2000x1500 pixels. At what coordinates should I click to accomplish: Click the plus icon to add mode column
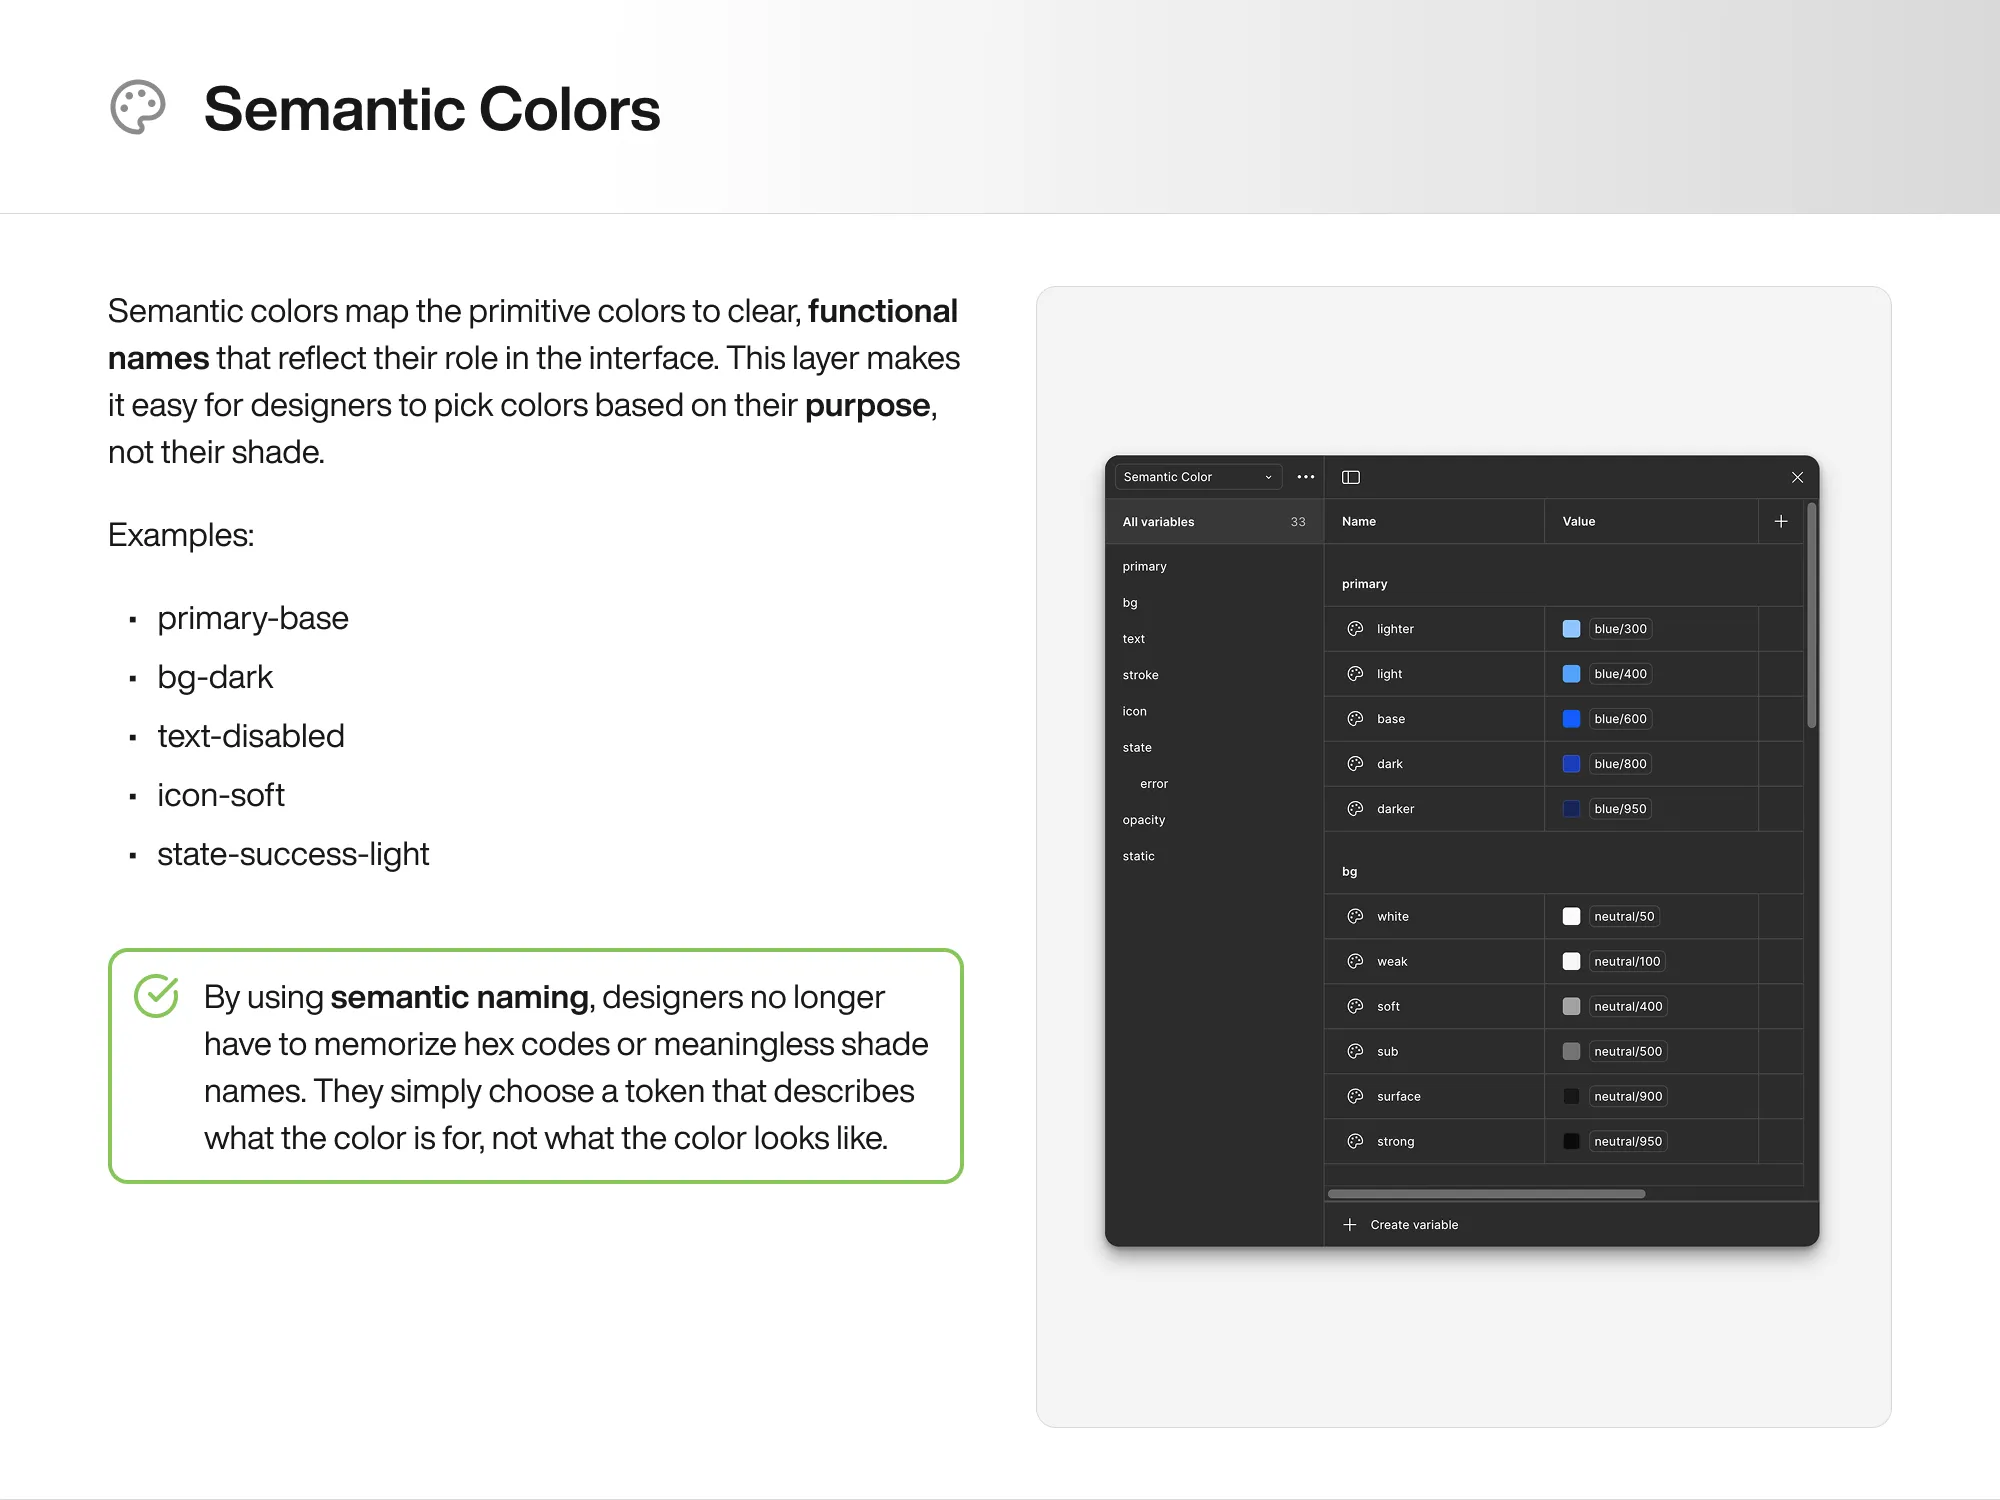[x=1780, y=521]
